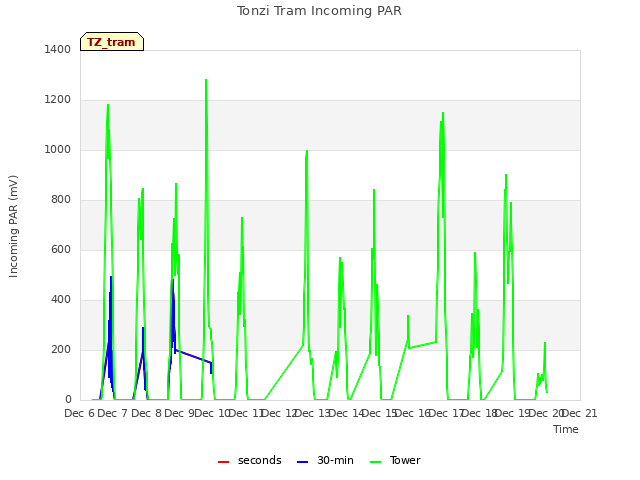Toggle the seconds series legend entry

[250, 460]
